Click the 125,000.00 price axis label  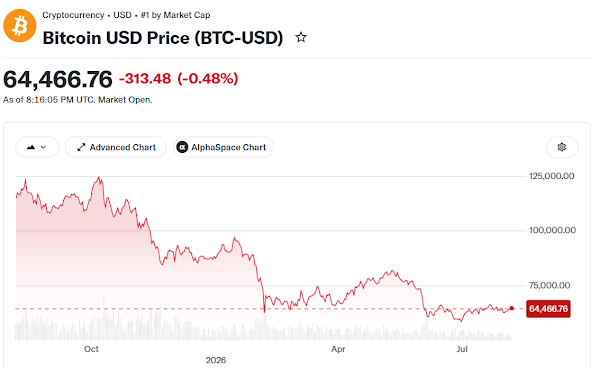(x=551, y=176)
